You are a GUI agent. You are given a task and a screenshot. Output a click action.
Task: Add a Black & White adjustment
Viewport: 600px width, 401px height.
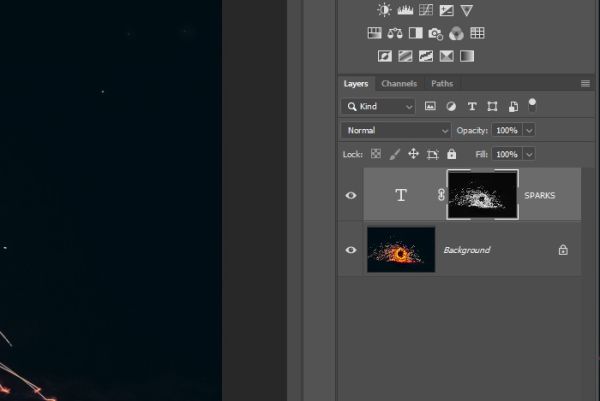(416, 33)
